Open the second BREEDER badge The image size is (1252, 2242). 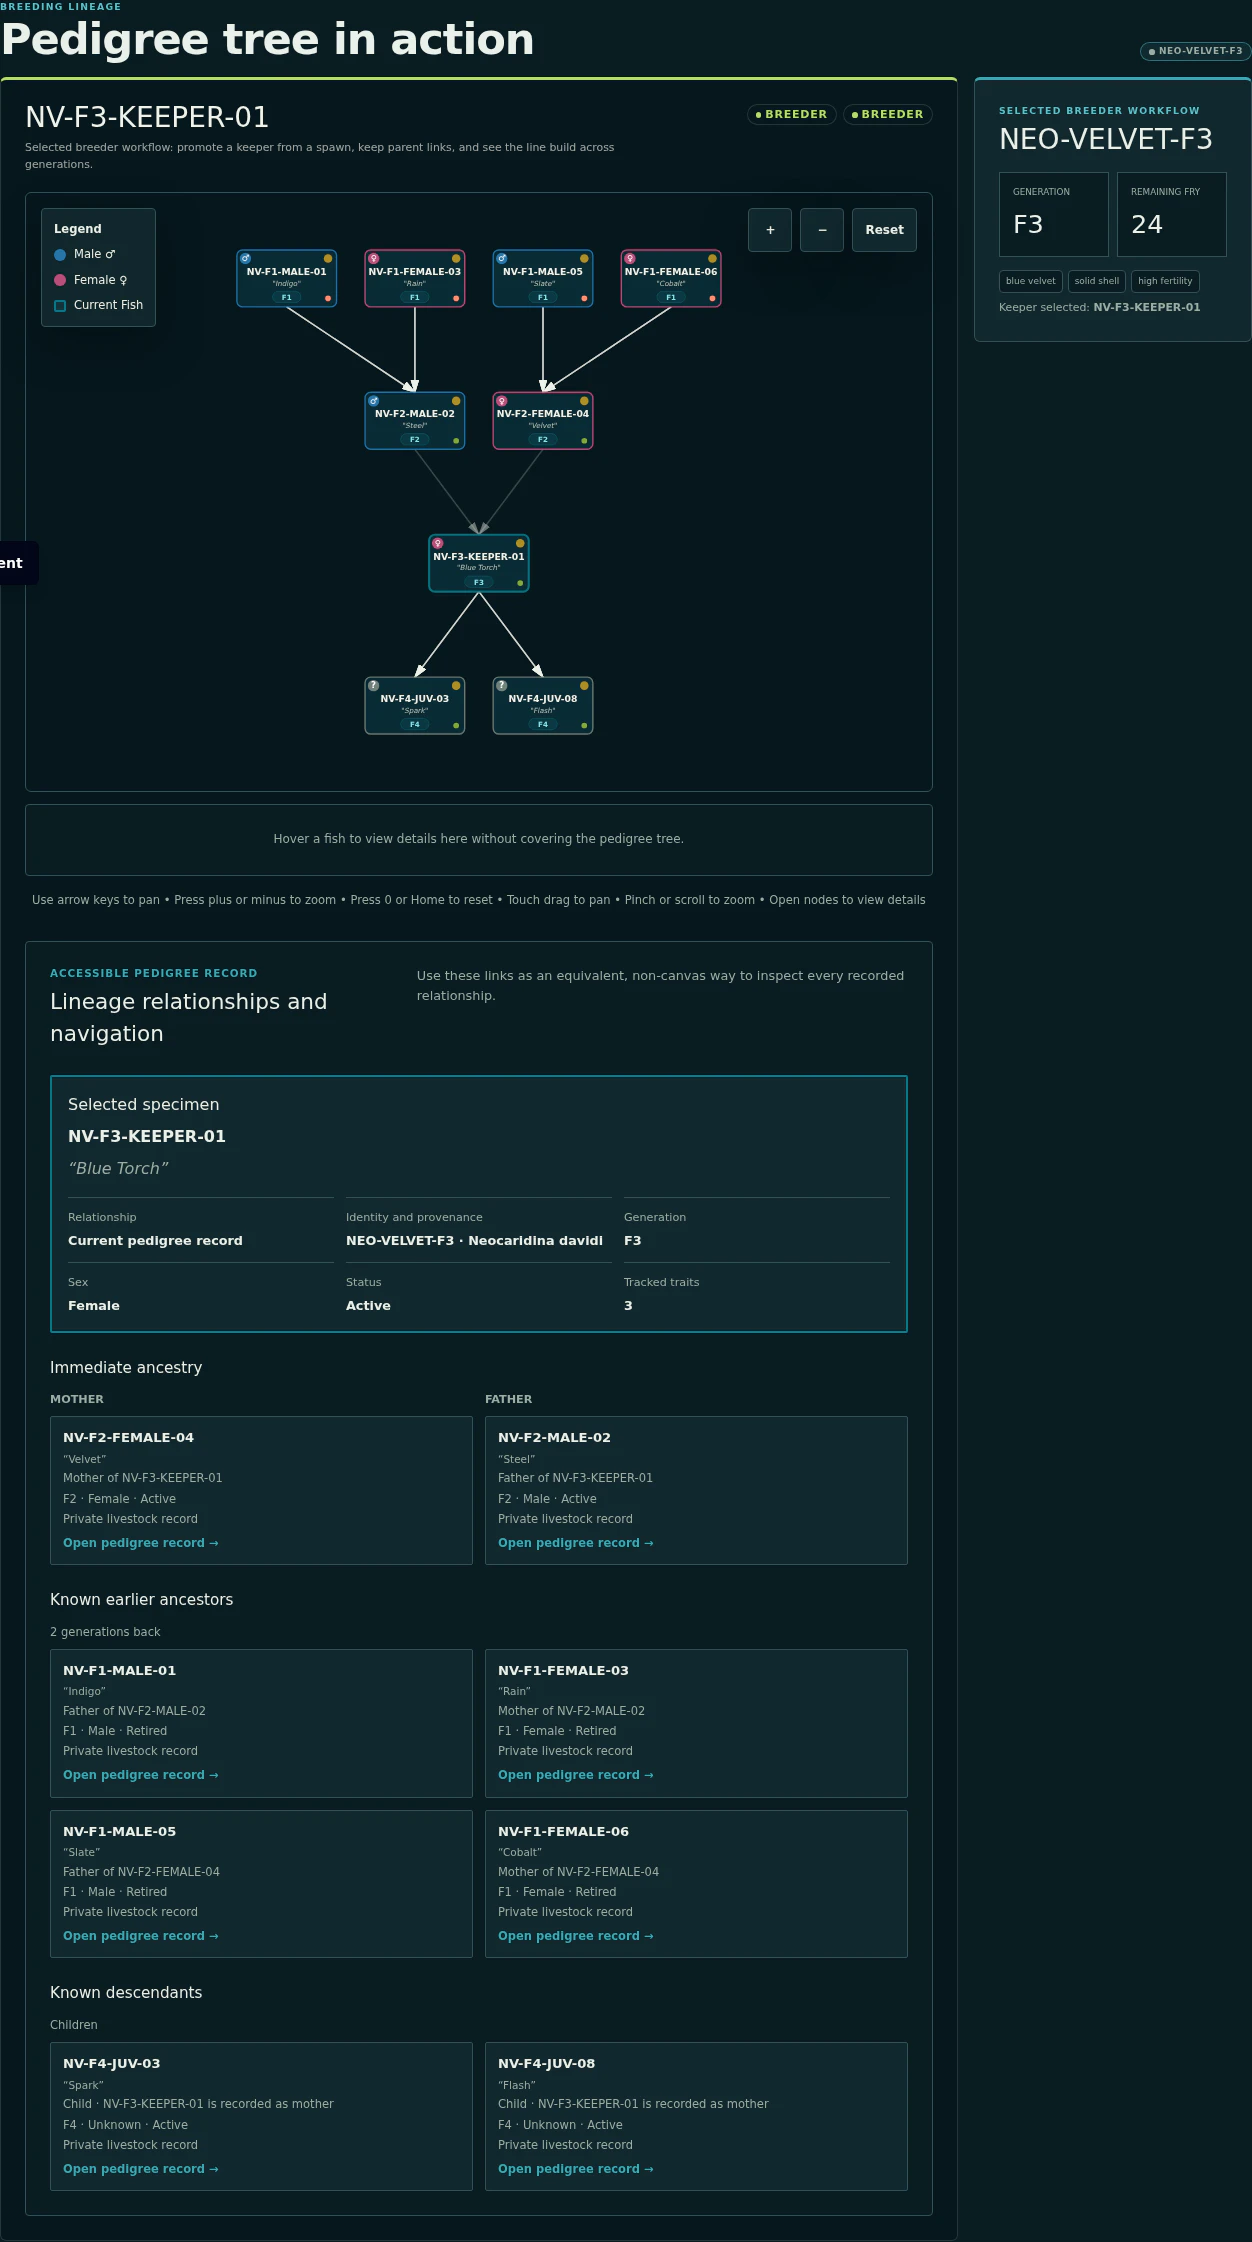(x=888, y=114)
